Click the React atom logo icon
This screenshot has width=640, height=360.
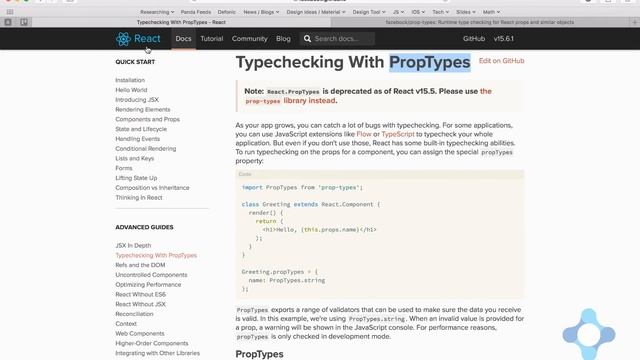123,39
